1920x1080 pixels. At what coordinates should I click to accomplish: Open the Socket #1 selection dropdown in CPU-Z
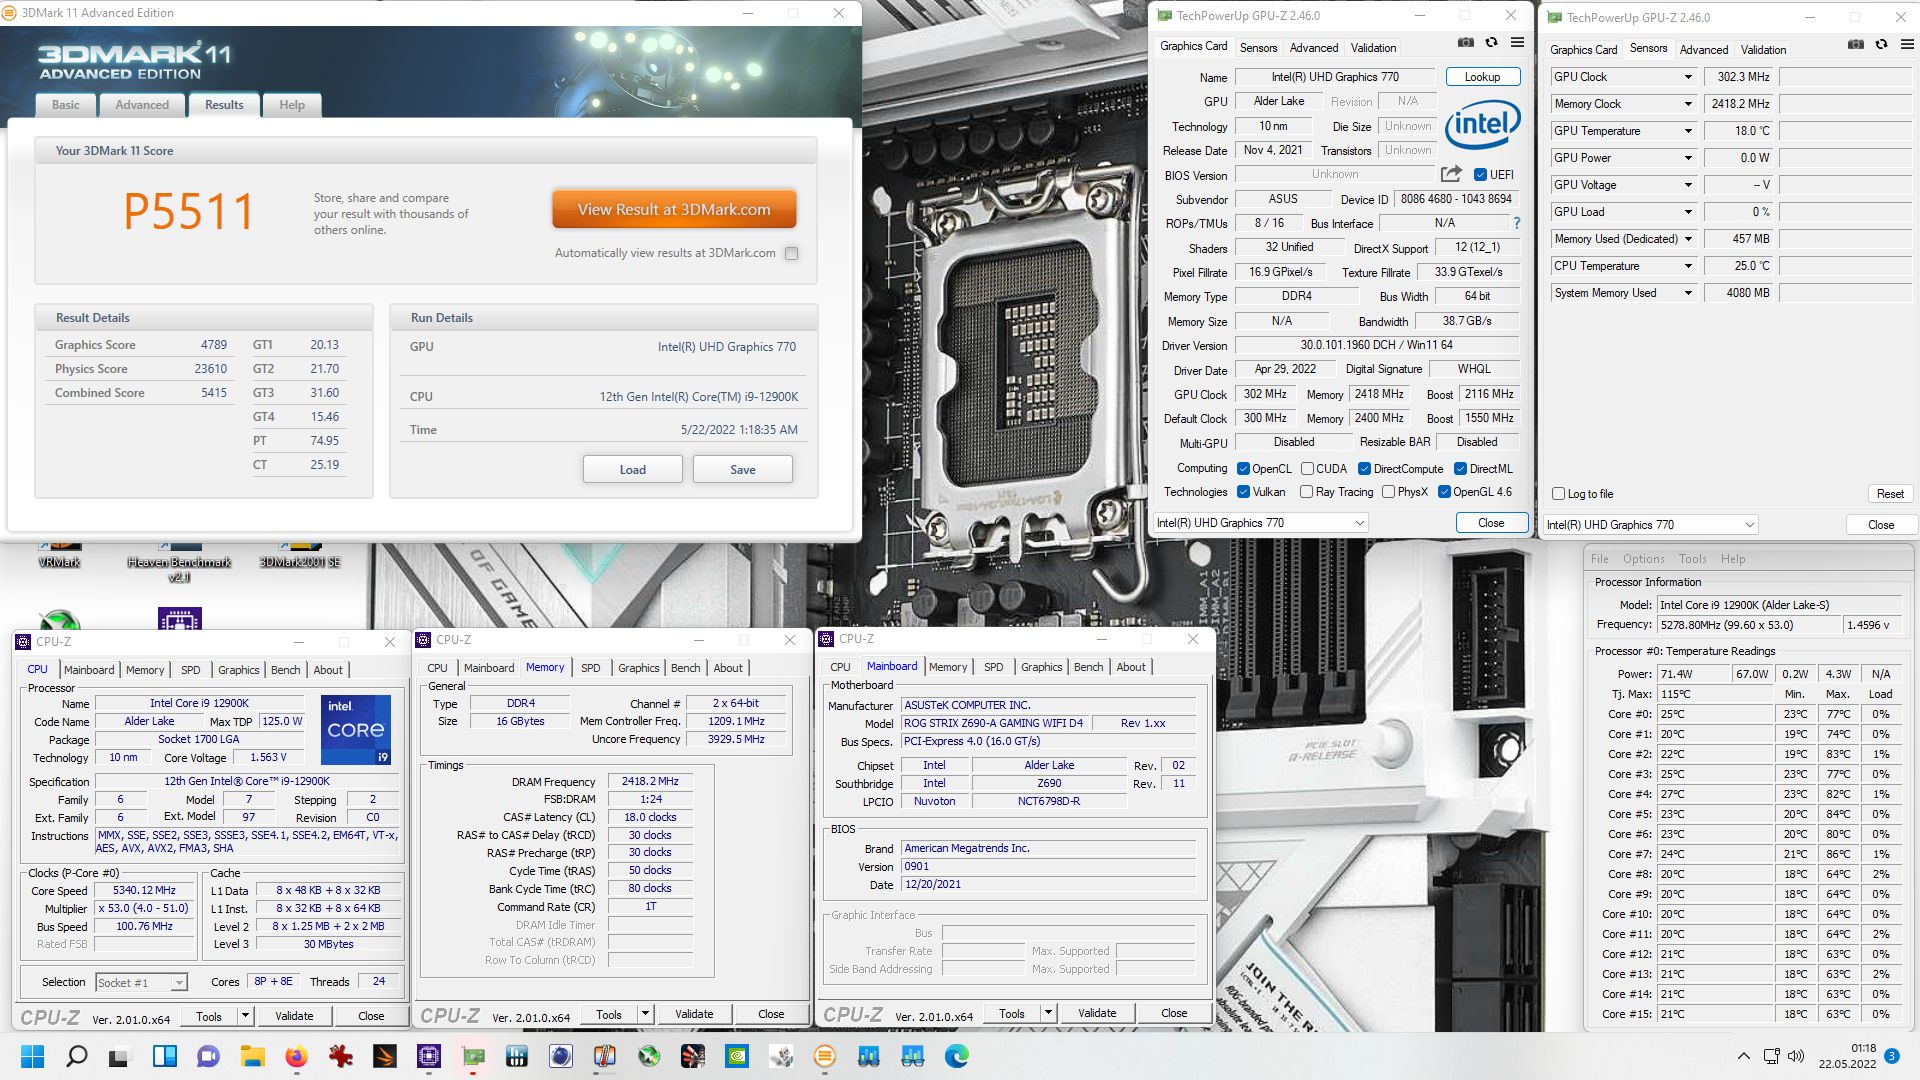click(x=141, y=982)
